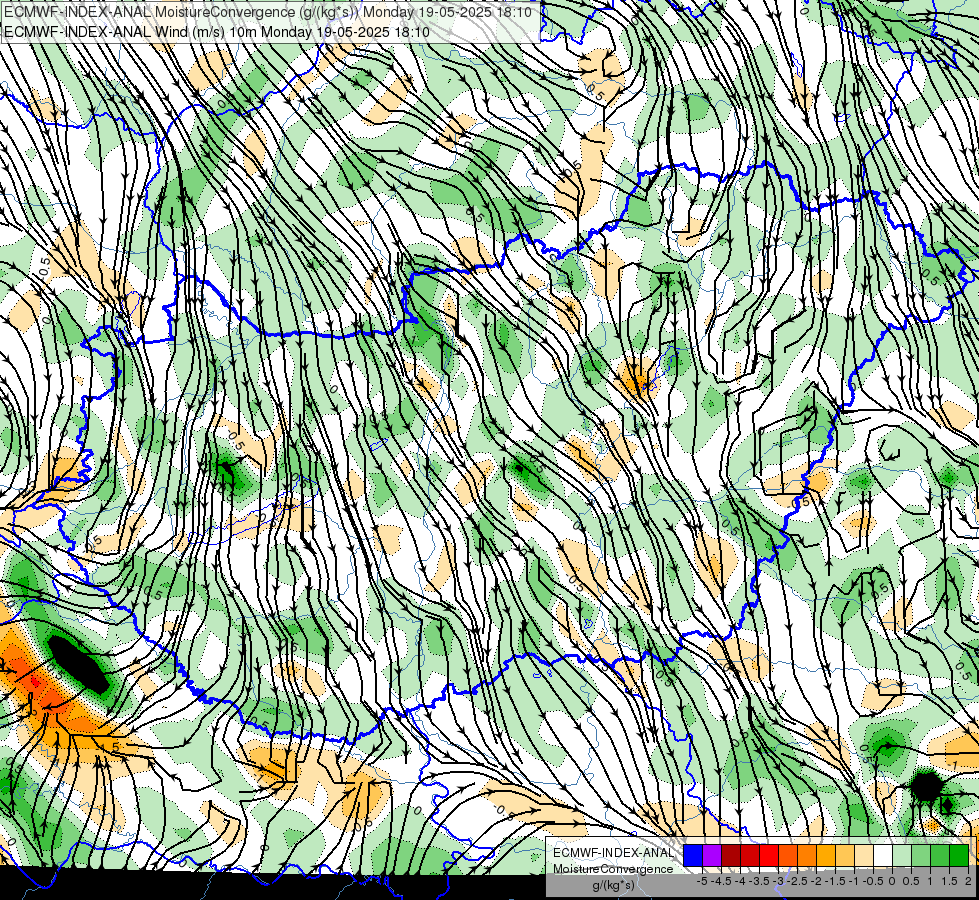Click the -2 legend scale value
979x900 pixels.
click(816, 881)
